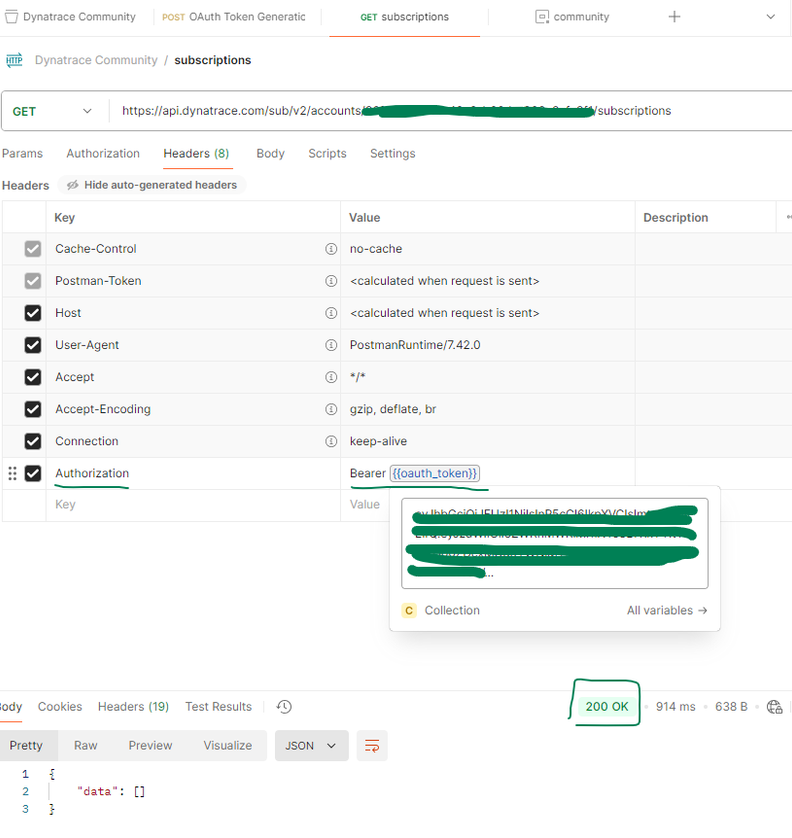Click the HTTP request type icon

(x=14, y=60)
